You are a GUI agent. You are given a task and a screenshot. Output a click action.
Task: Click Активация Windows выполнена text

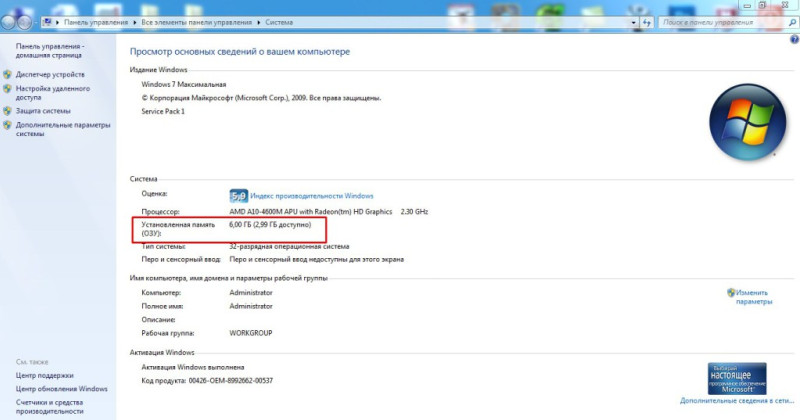coord(193,367)
